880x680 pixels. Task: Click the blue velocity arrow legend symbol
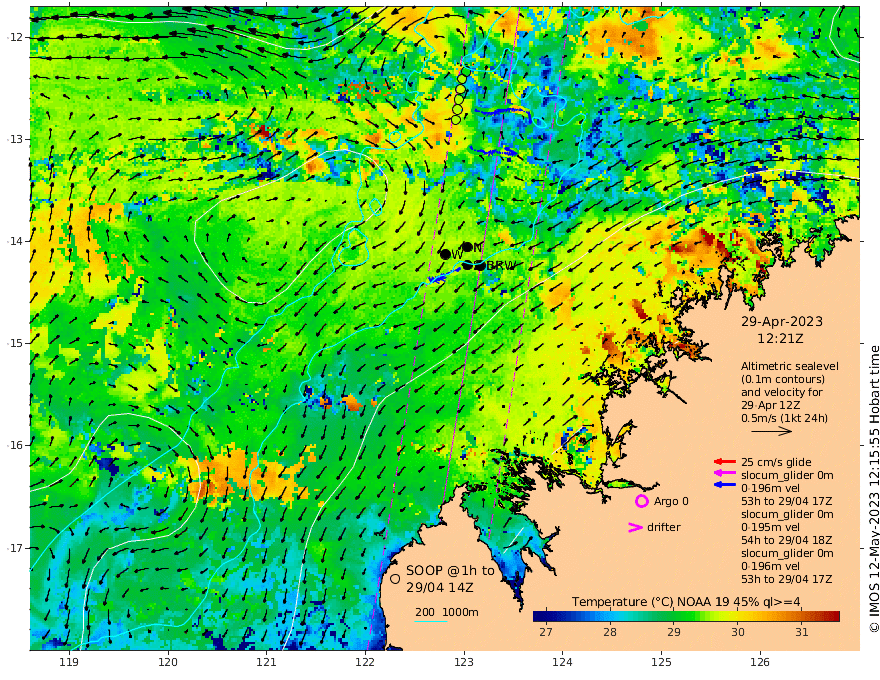coord(725,485)
